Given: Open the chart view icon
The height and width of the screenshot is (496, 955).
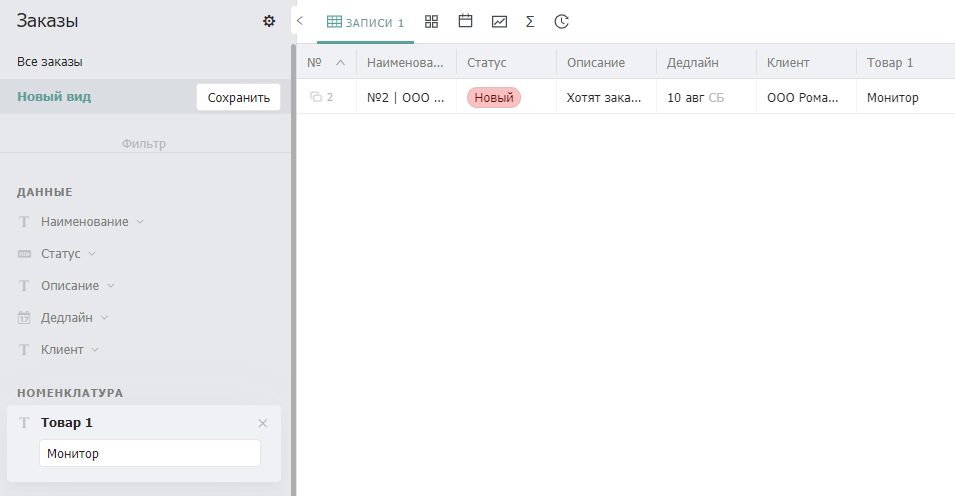Looking at the screenshot, I should 499,22.
